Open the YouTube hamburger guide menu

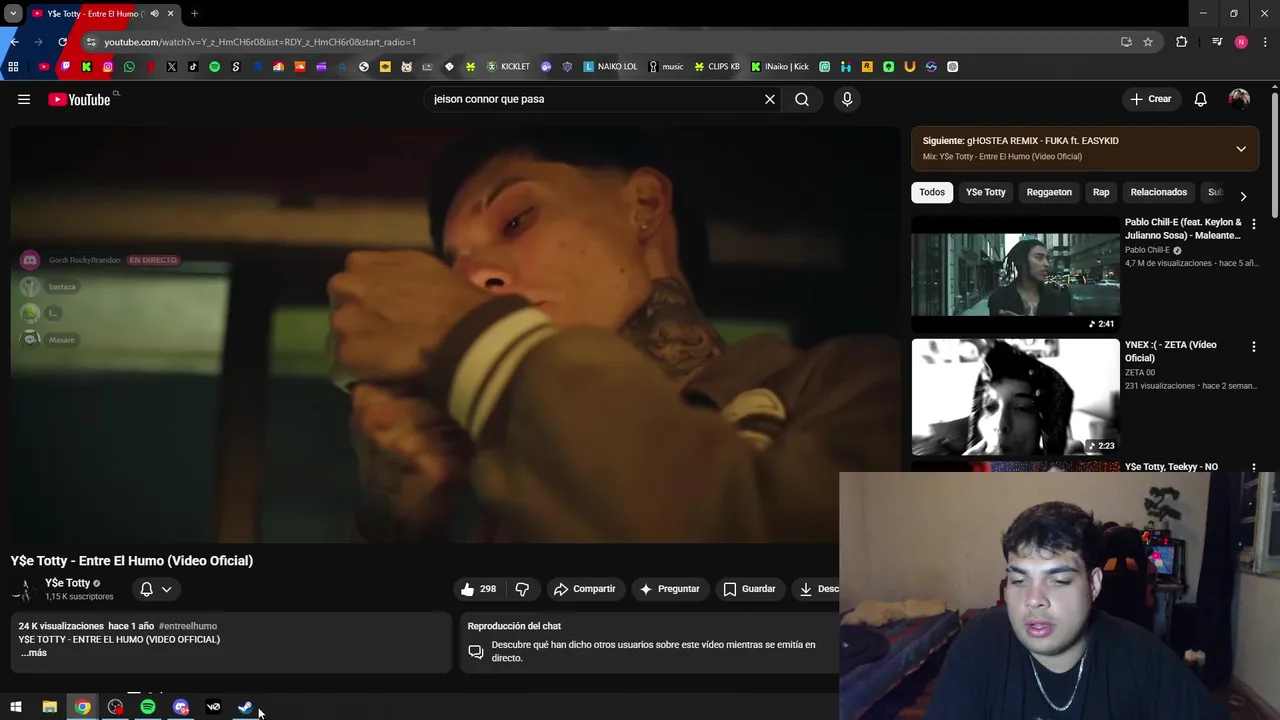(x=24, y=99)
